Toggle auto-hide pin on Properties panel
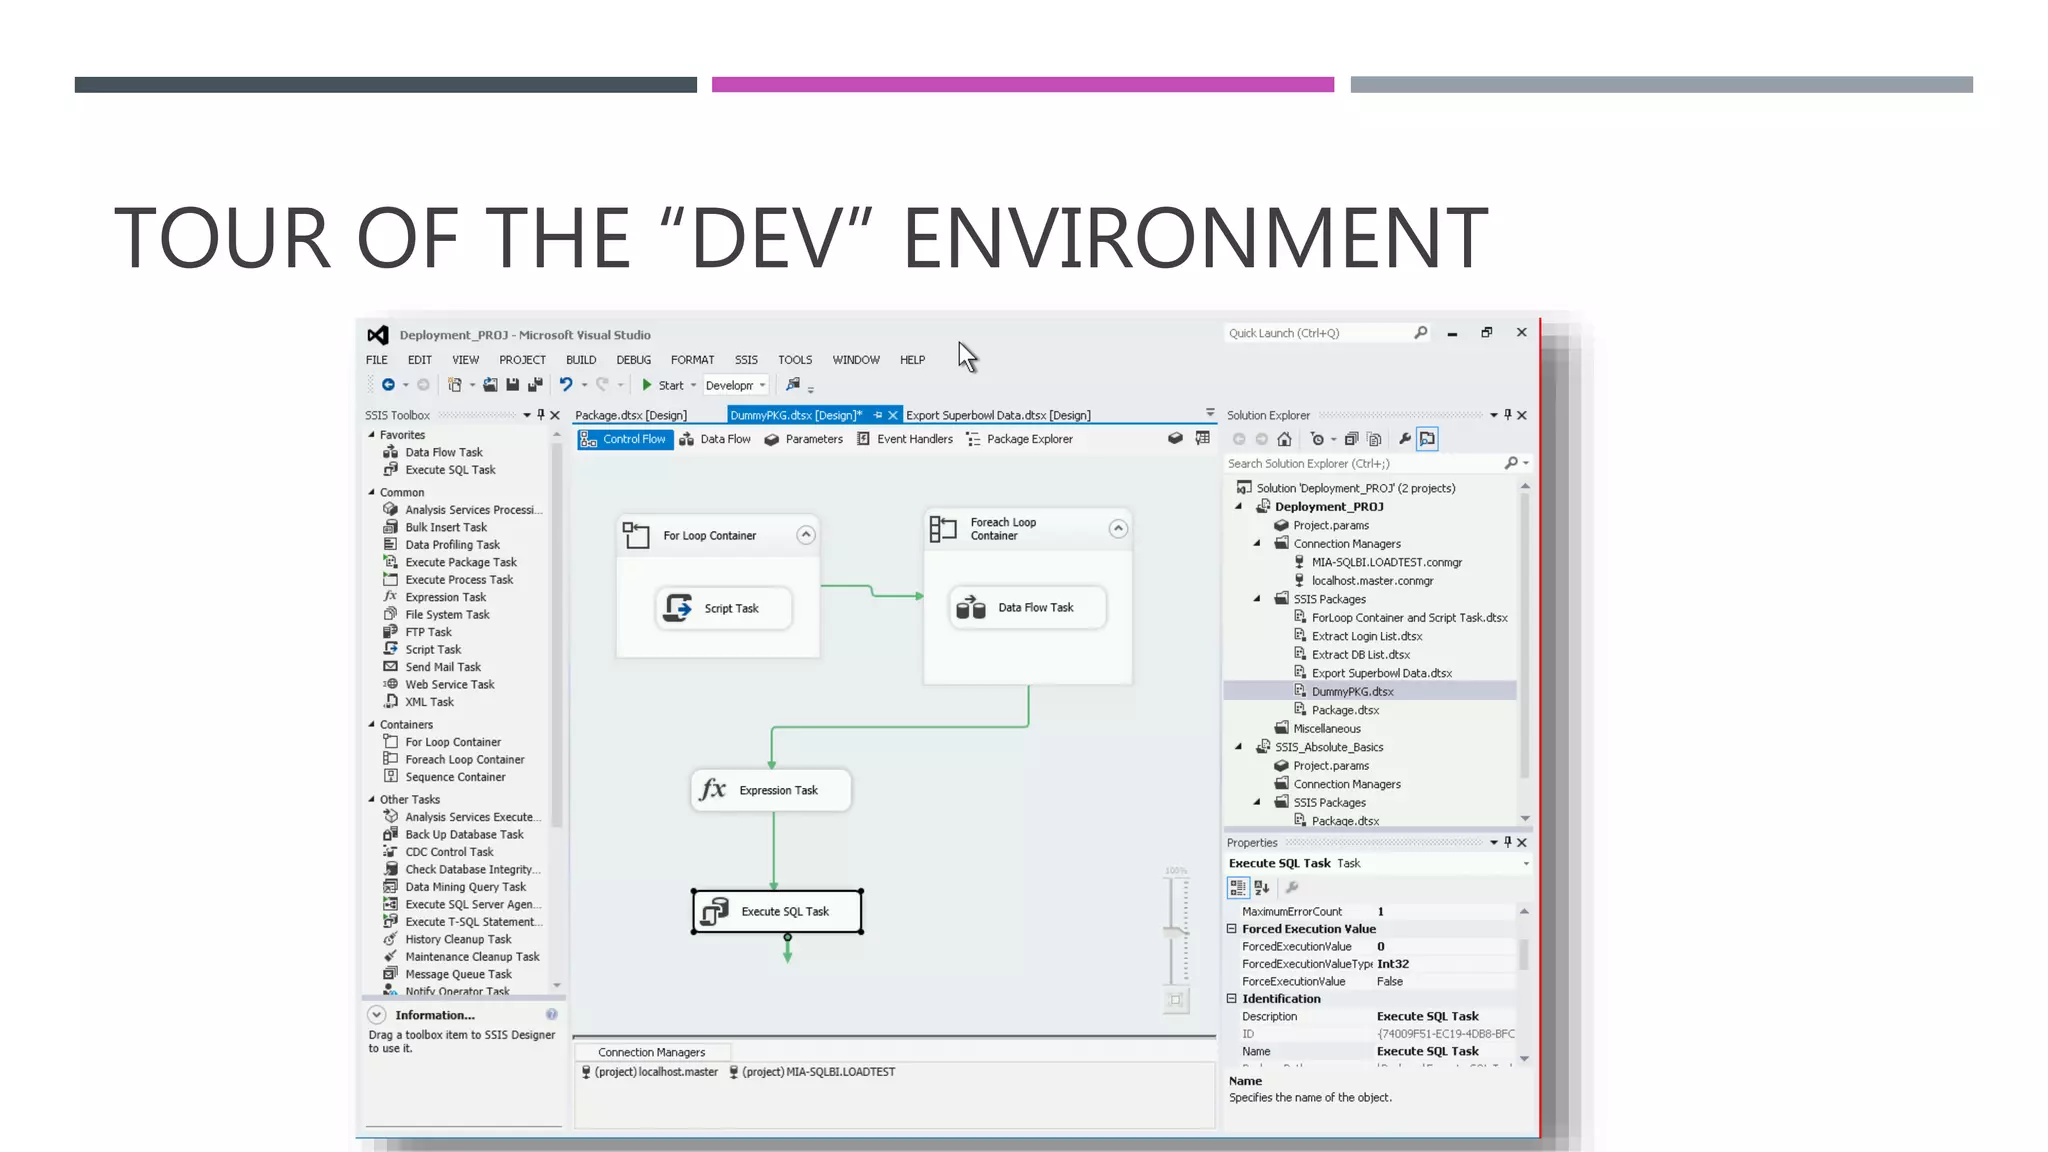Image resolution: width=2048 pixels, height=1152 pixels. (x=1508, y=843)
